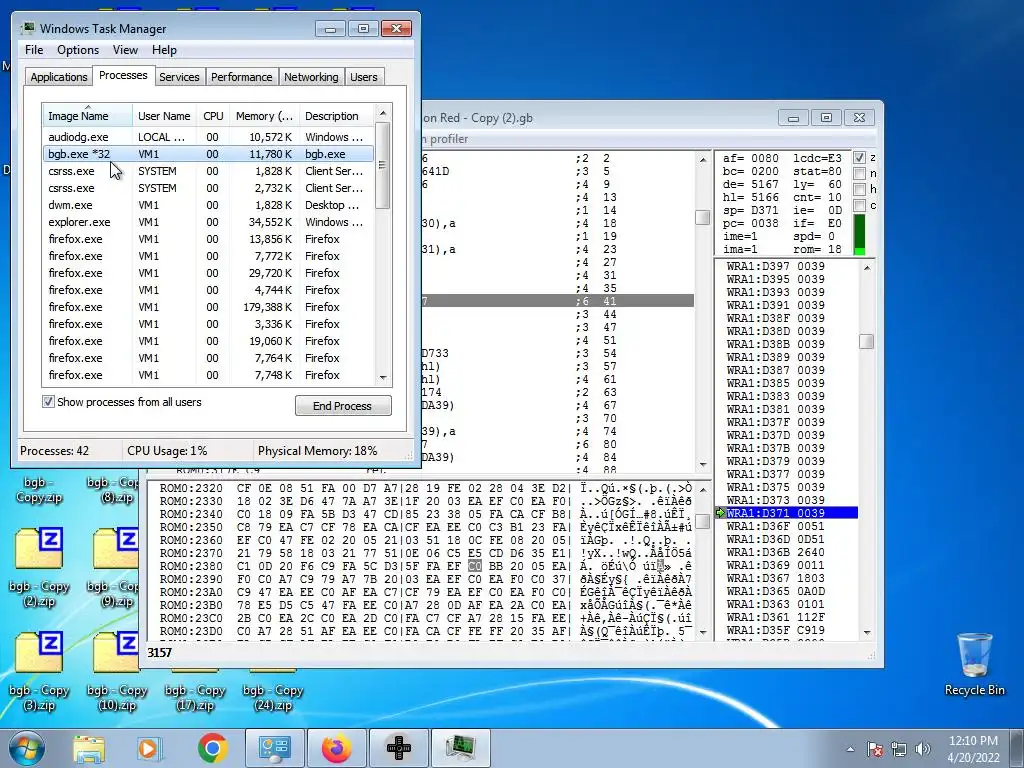Click the volume speaker tray icon

[923, 749]
